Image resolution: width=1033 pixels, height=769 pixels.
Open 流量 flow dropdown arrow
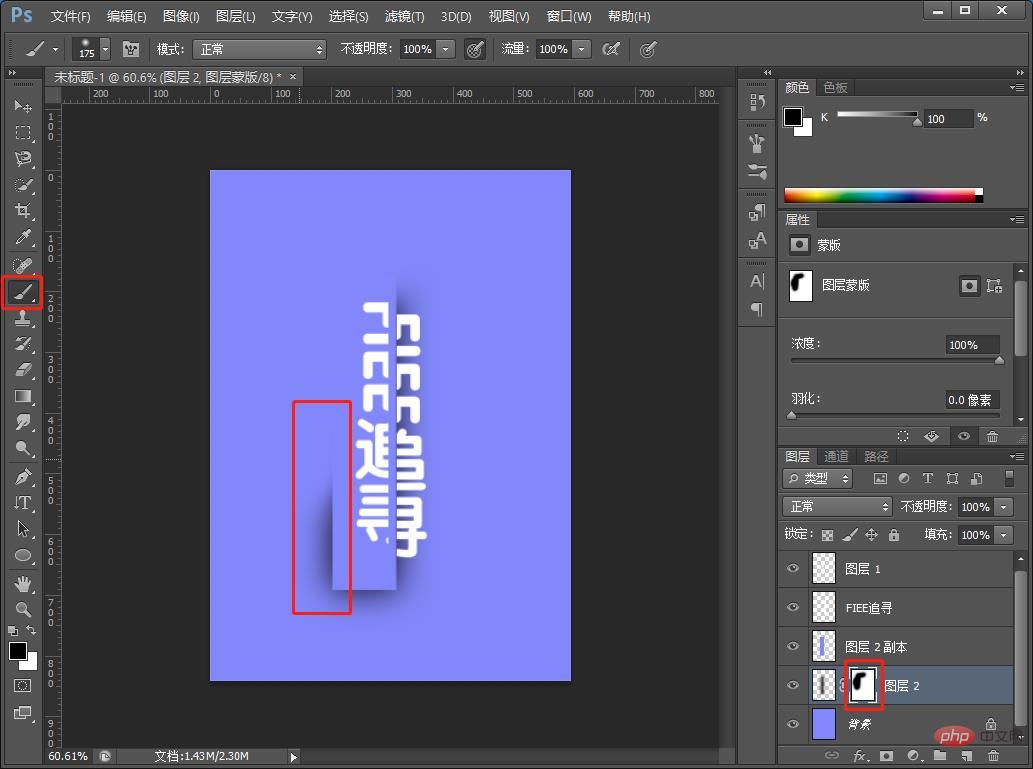[582, 49]
